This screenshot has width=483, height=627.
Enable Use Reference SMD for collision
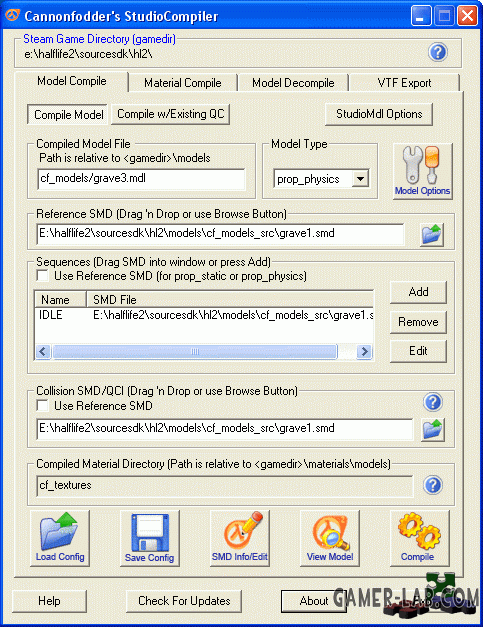(42, 405)
